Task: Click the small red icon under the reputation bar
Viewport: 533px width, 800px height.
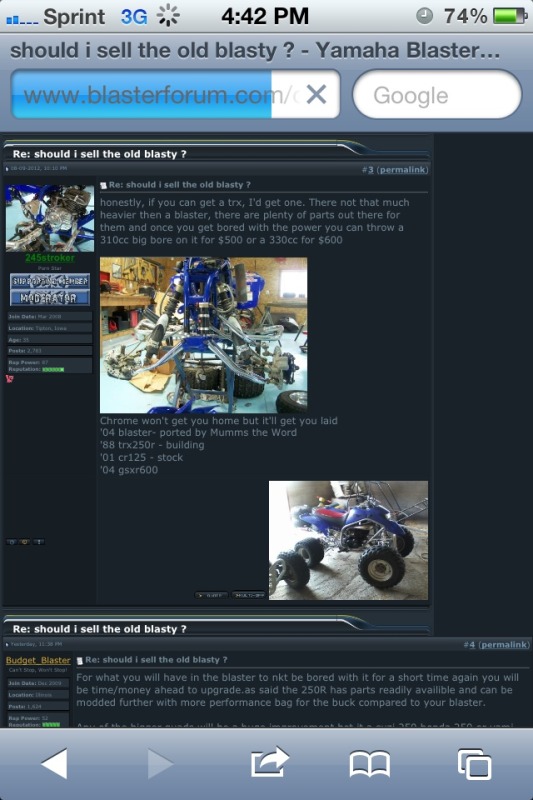Action: pyautogui.click(x=9, y=379)
